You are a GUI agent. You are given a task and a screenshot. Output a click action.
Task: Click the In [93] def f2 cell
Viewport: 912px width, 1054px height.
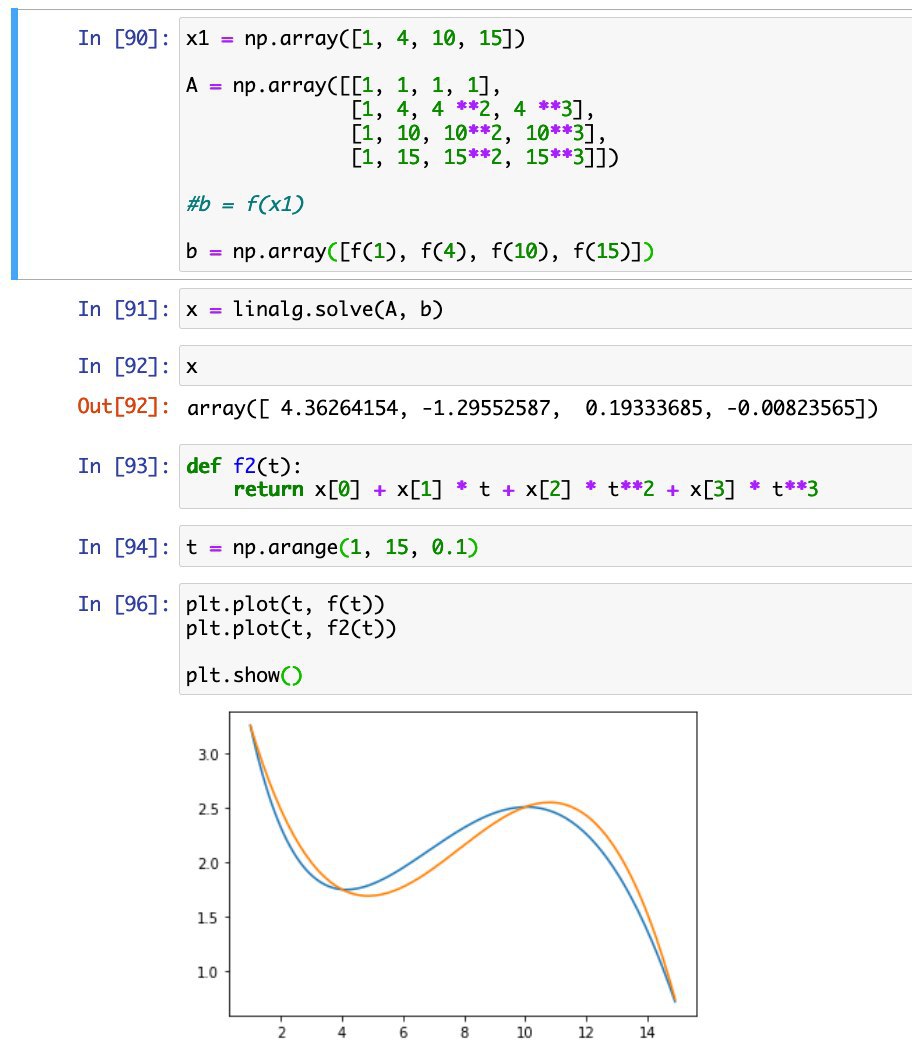coord(545,477)
